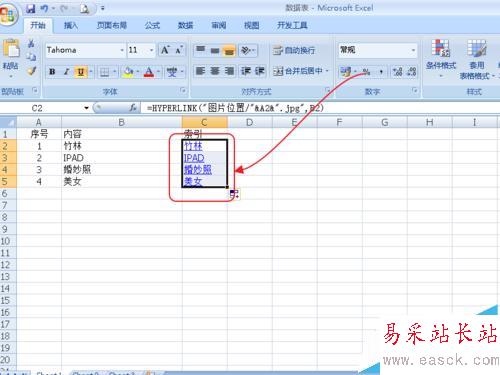Decrease decimal places
This screenshot has height=375, width=500.
(x=412, y=71)
